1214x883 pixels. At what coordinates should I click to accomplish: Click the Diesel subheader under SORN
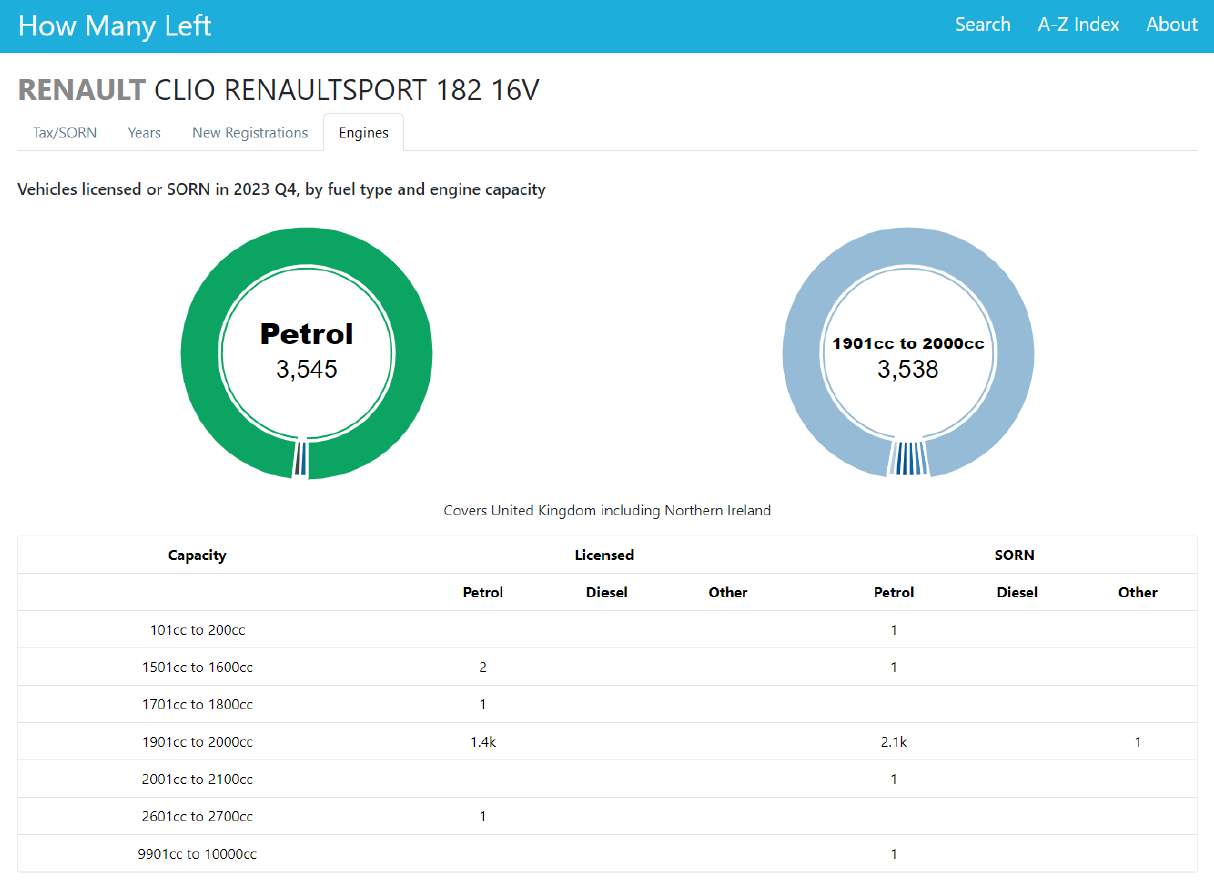(1017, 592)
